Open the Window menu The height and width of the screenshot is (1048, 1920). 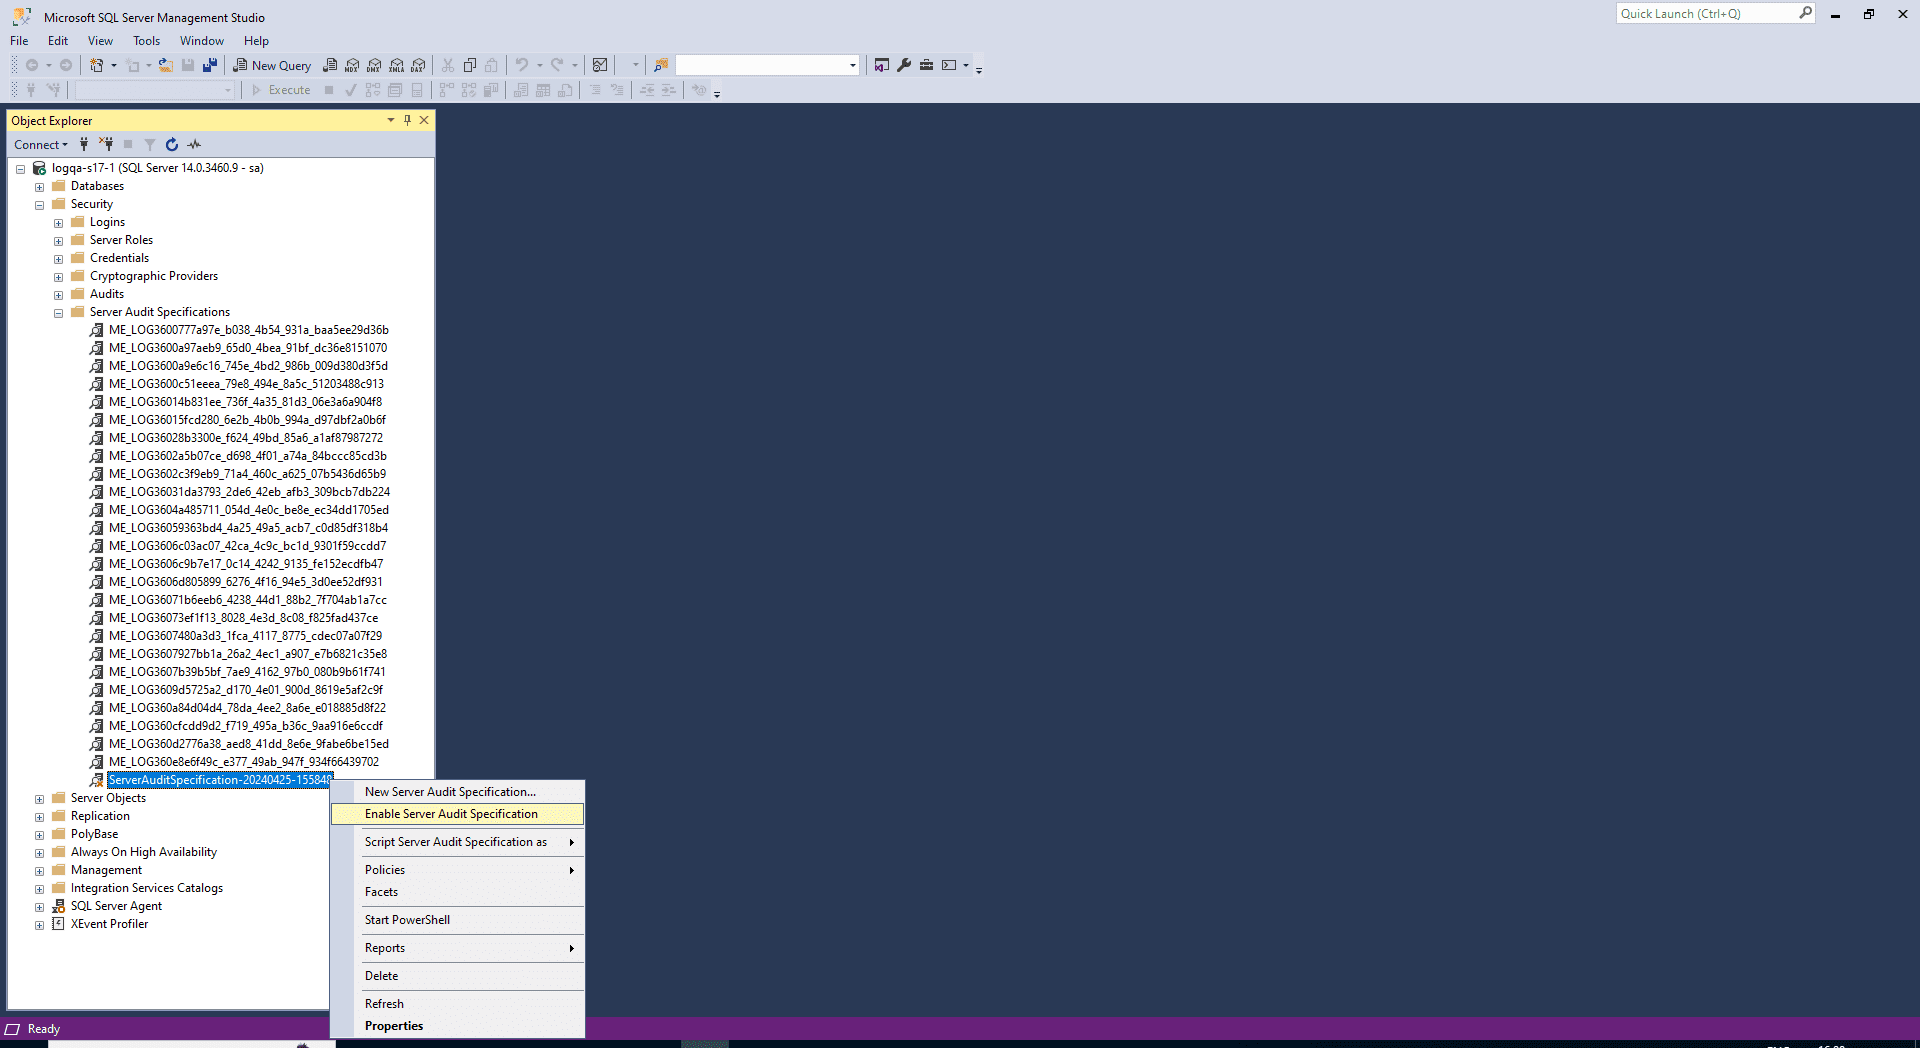(x=201, y=41)
